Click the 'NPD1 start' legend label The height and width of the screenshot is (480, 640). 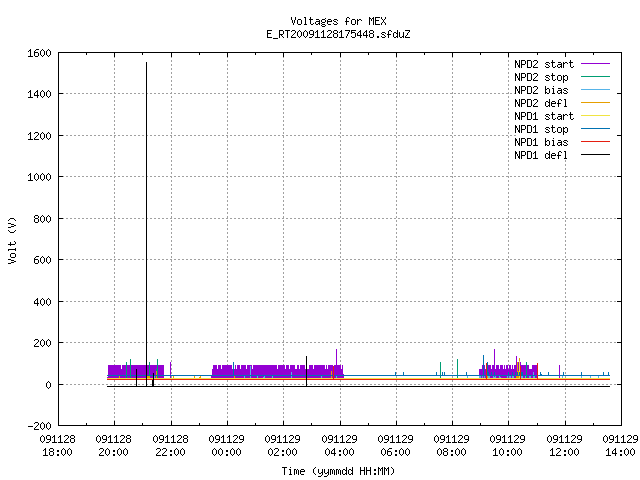pos(544,116)
